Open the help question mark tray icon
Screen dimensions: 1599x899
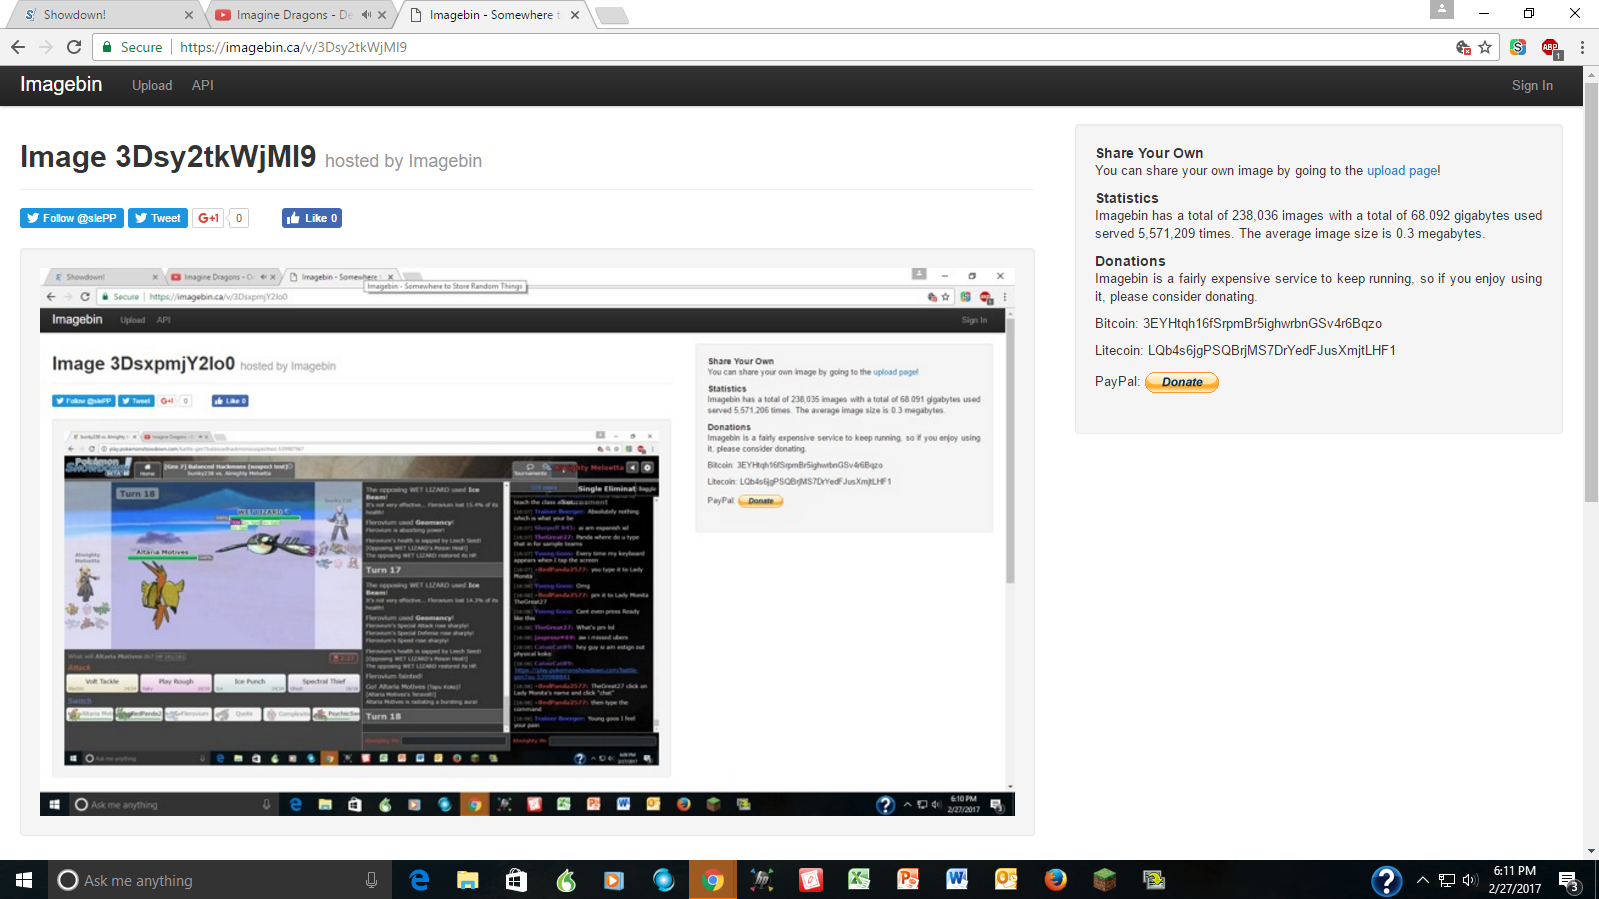point(1386,880)
